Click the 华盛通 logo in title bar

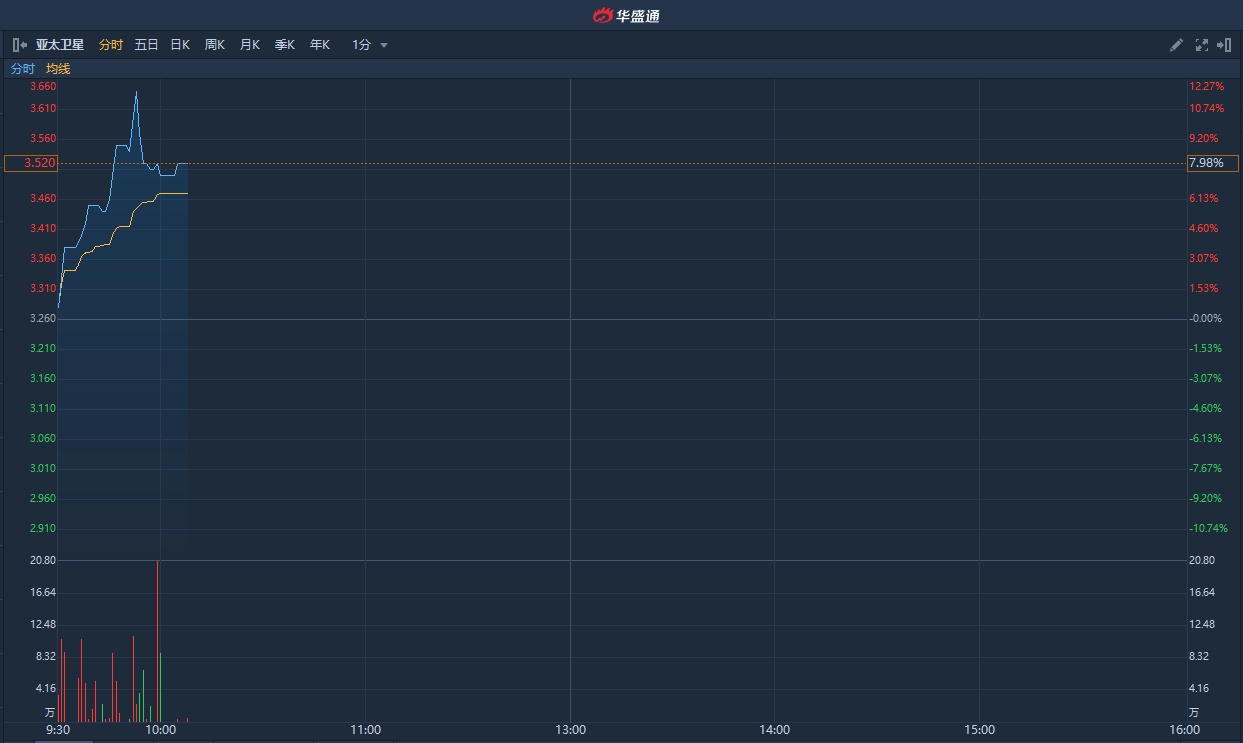[x=626, y=15]
